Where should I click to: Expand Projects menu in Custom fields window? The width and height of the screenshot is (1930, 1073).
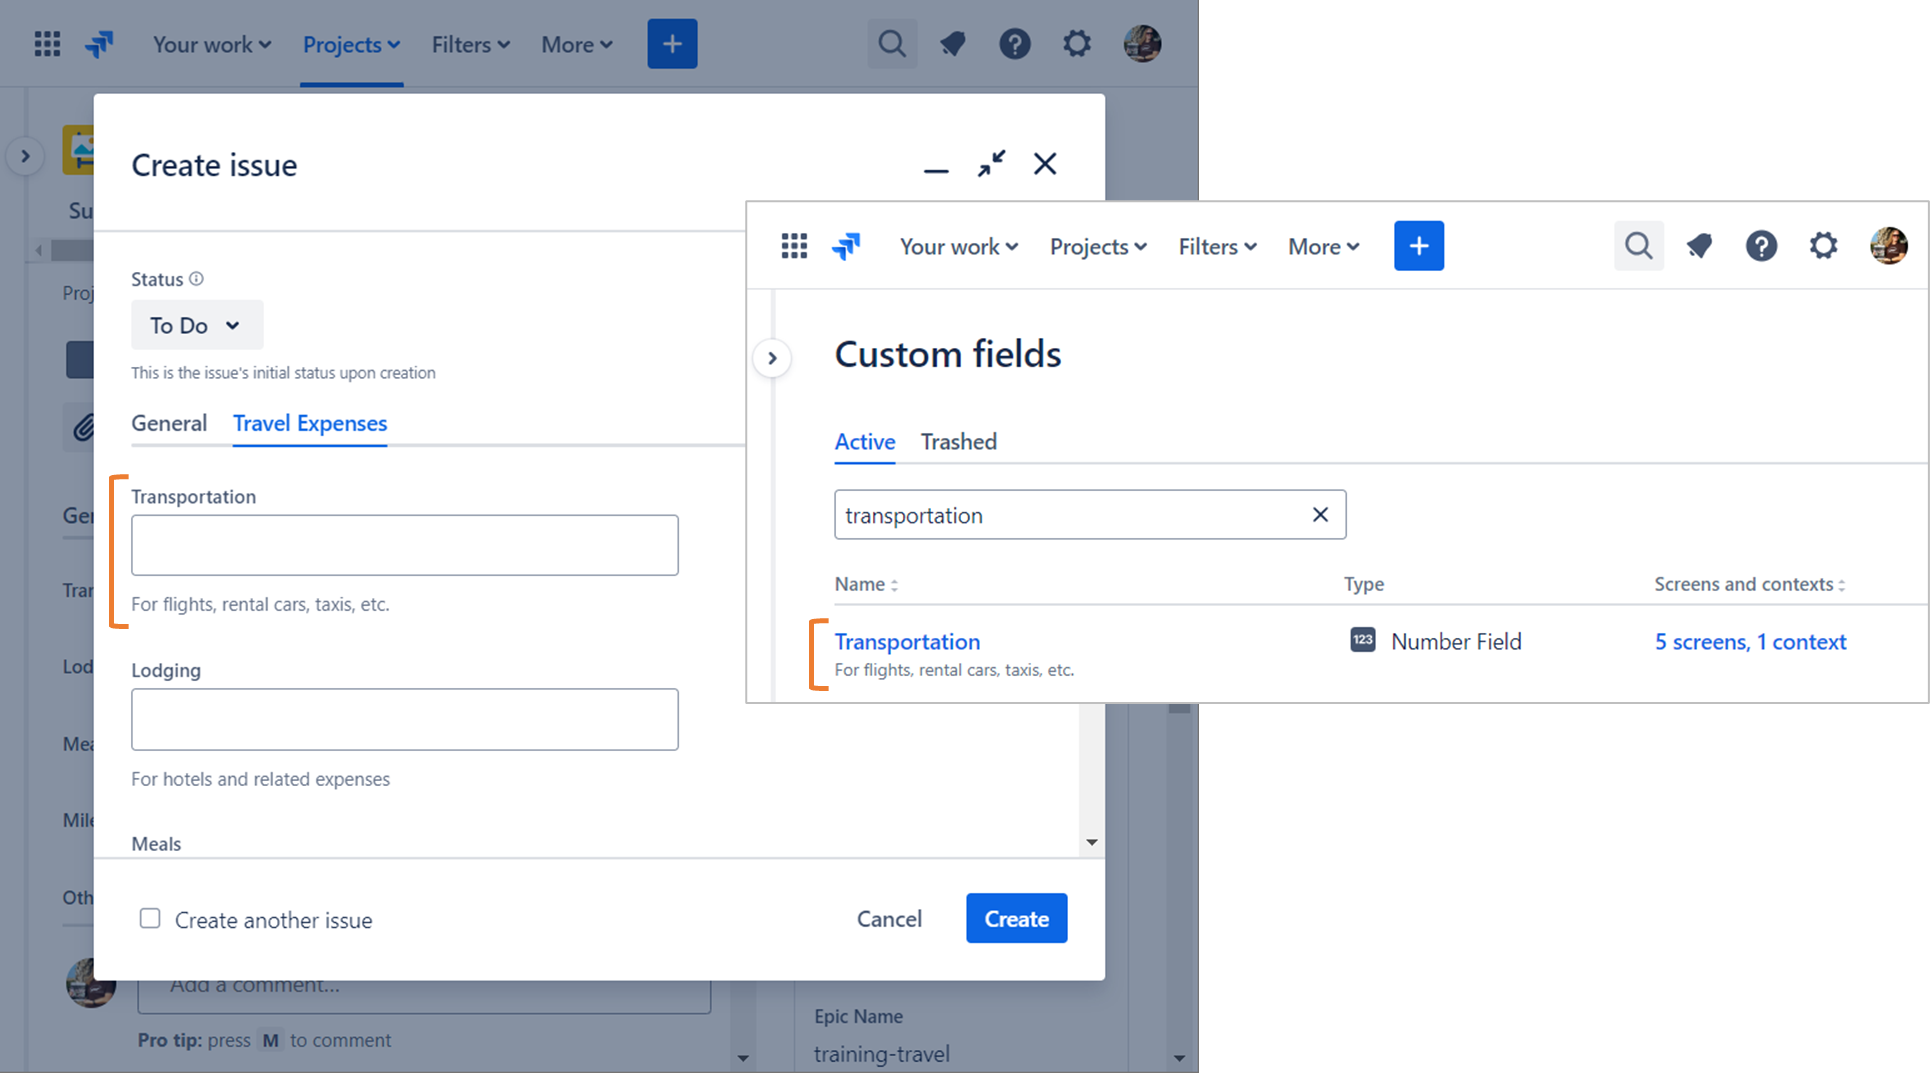[x=1098, y=246]
